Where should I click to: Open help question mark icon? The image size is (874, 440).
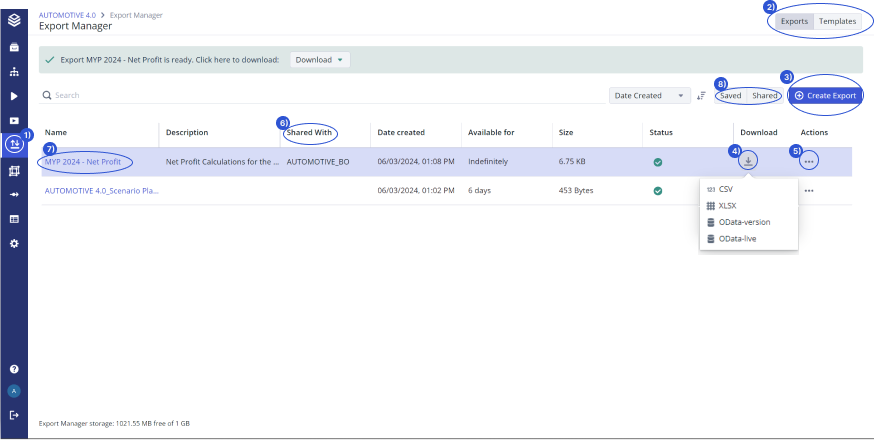[x=14, y=369]
